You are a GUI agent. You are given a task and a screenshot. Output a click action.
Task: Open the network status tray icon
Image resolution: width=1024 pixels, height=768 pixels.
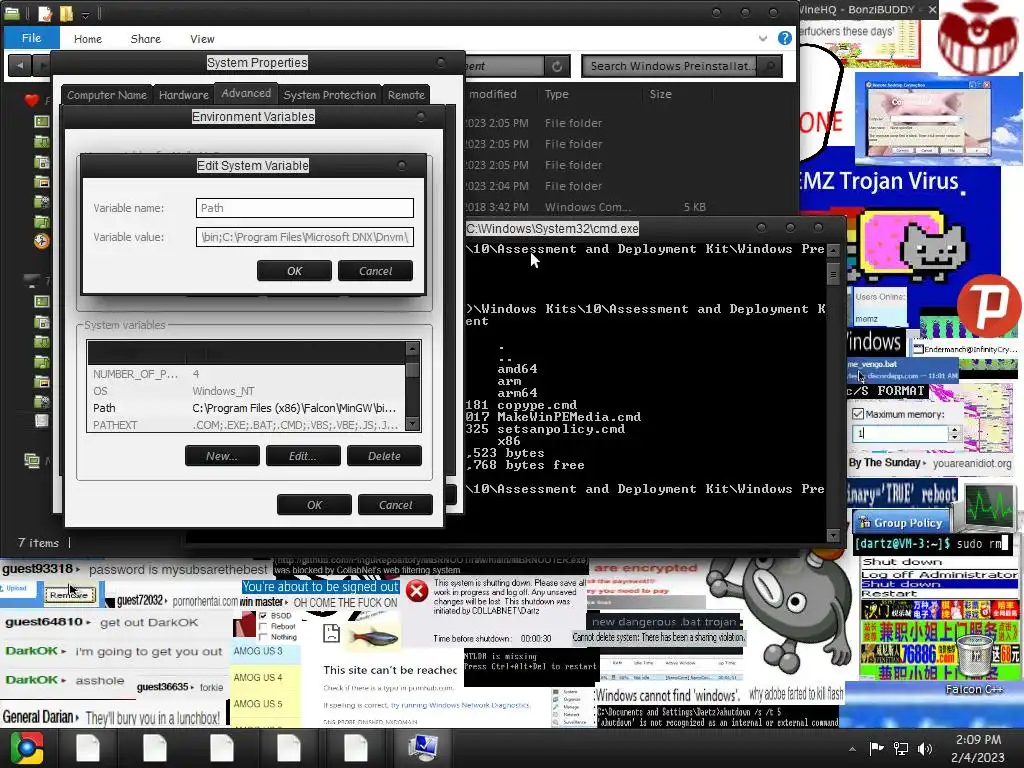coord(901,749)
